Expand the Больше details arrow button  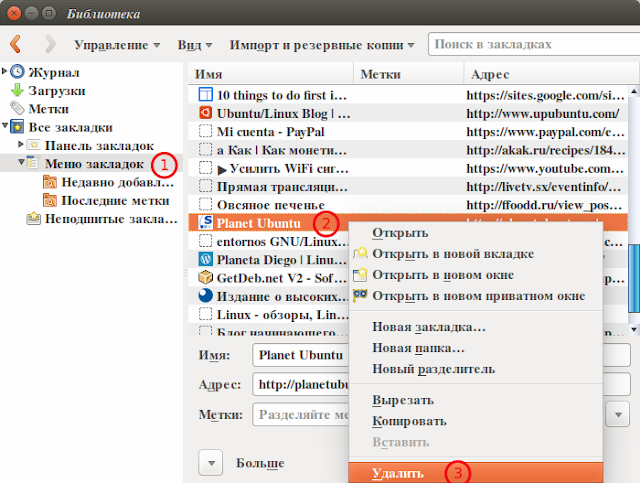[211, 463]
